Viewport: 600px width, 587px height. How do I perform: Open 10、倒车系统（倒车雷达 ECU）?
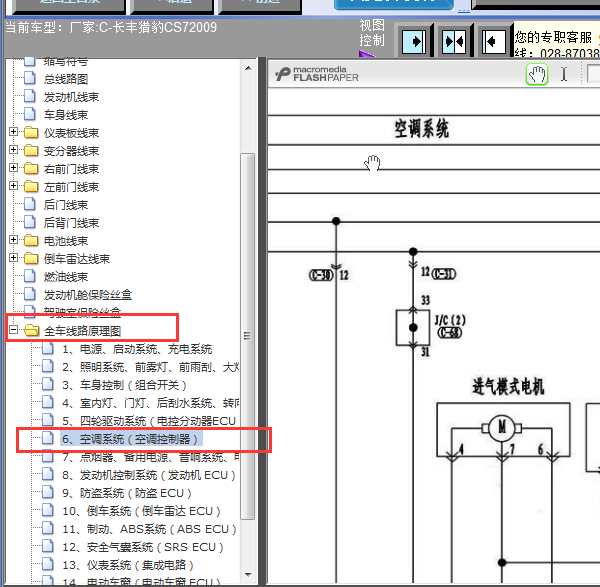tap(141, 511)
